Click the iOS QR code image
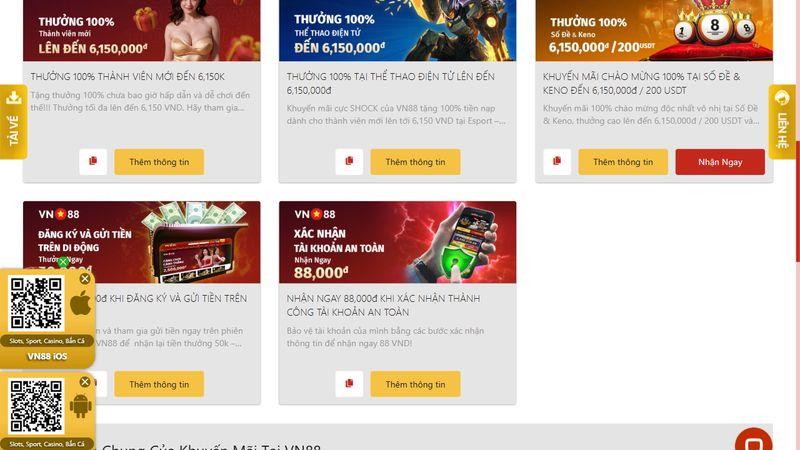 (36, 304)
